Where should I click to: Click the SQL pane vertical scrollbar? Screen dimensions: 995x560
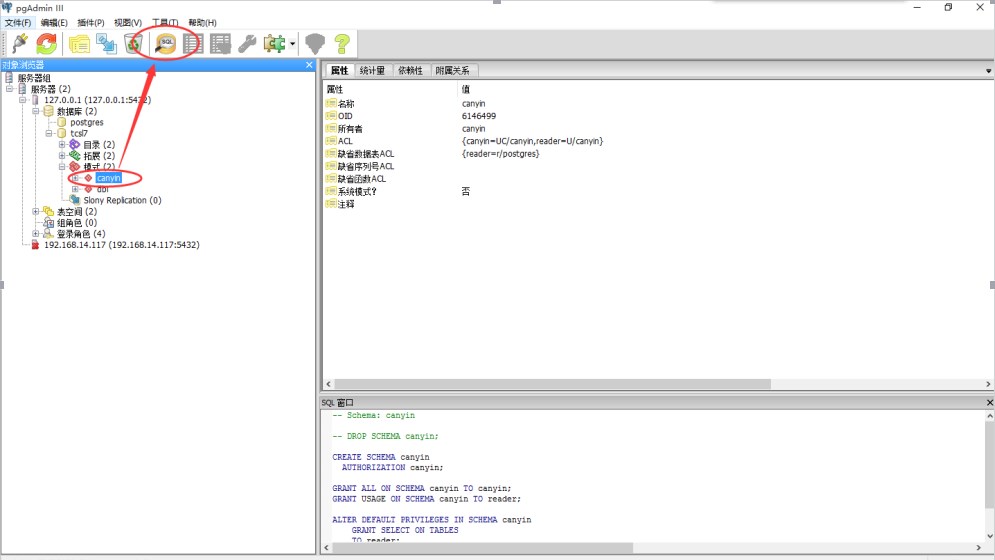pyautogui.click(x=989, y=463)
